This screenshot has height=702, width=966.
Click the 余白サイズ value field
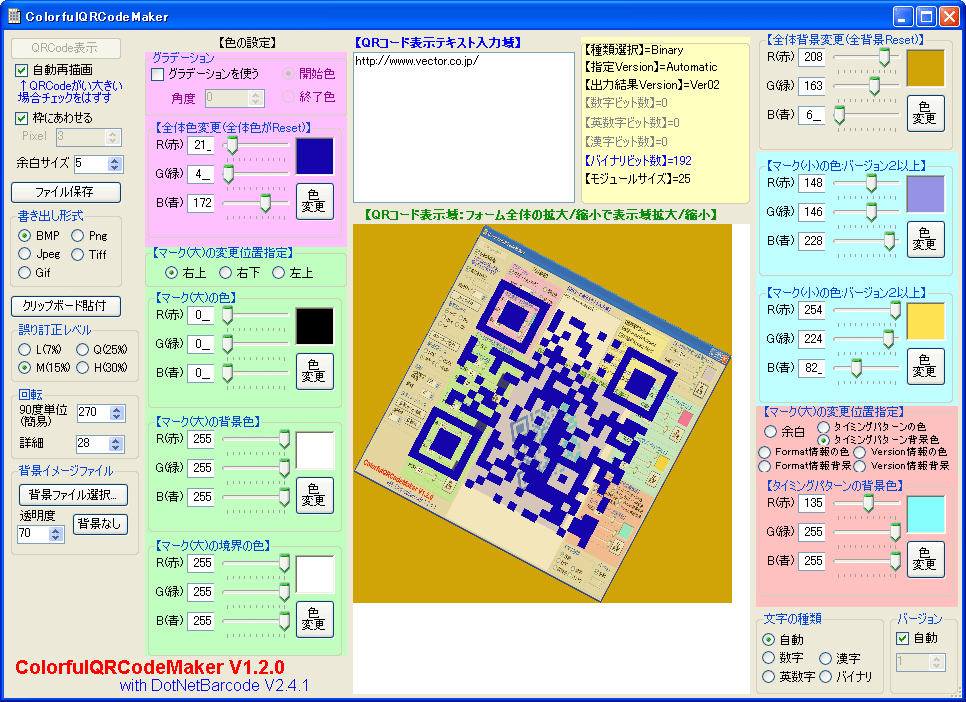(x=91, y=164)
